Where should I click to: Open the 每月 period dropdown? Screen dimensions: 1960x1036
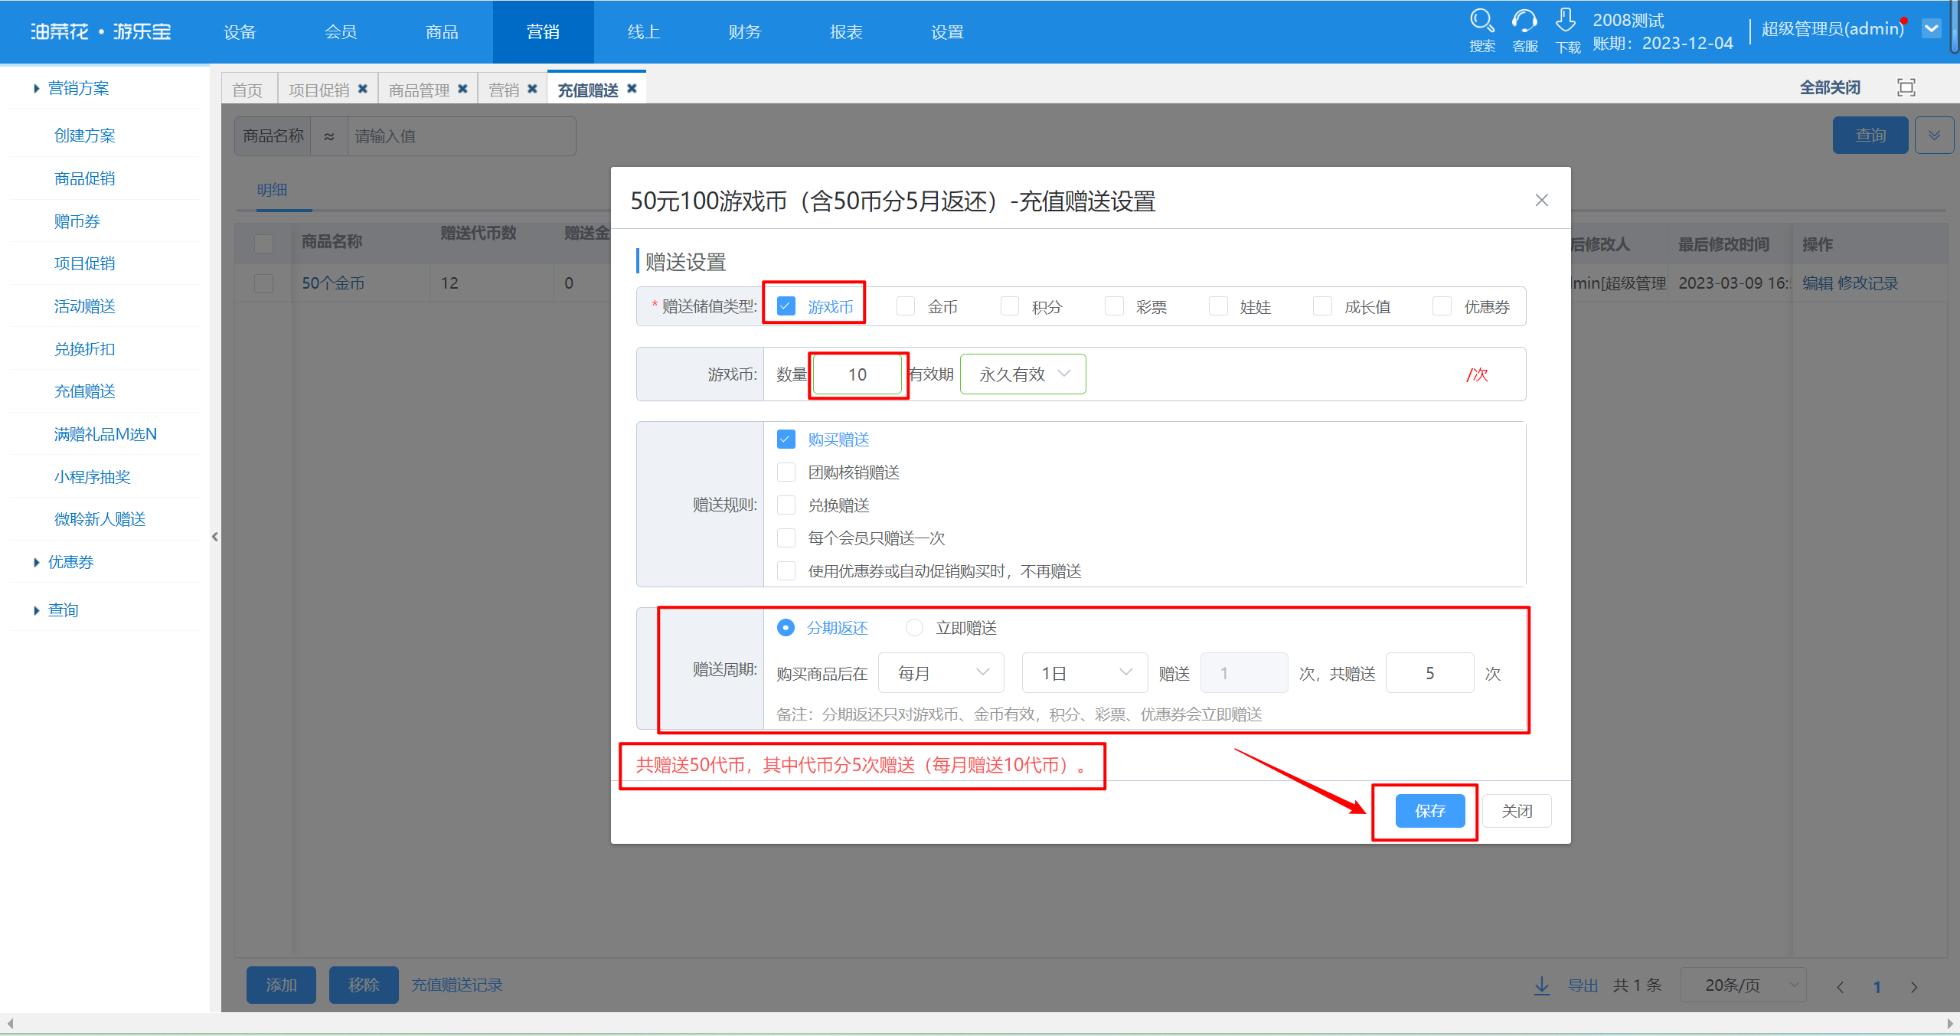tap(941, 673)
